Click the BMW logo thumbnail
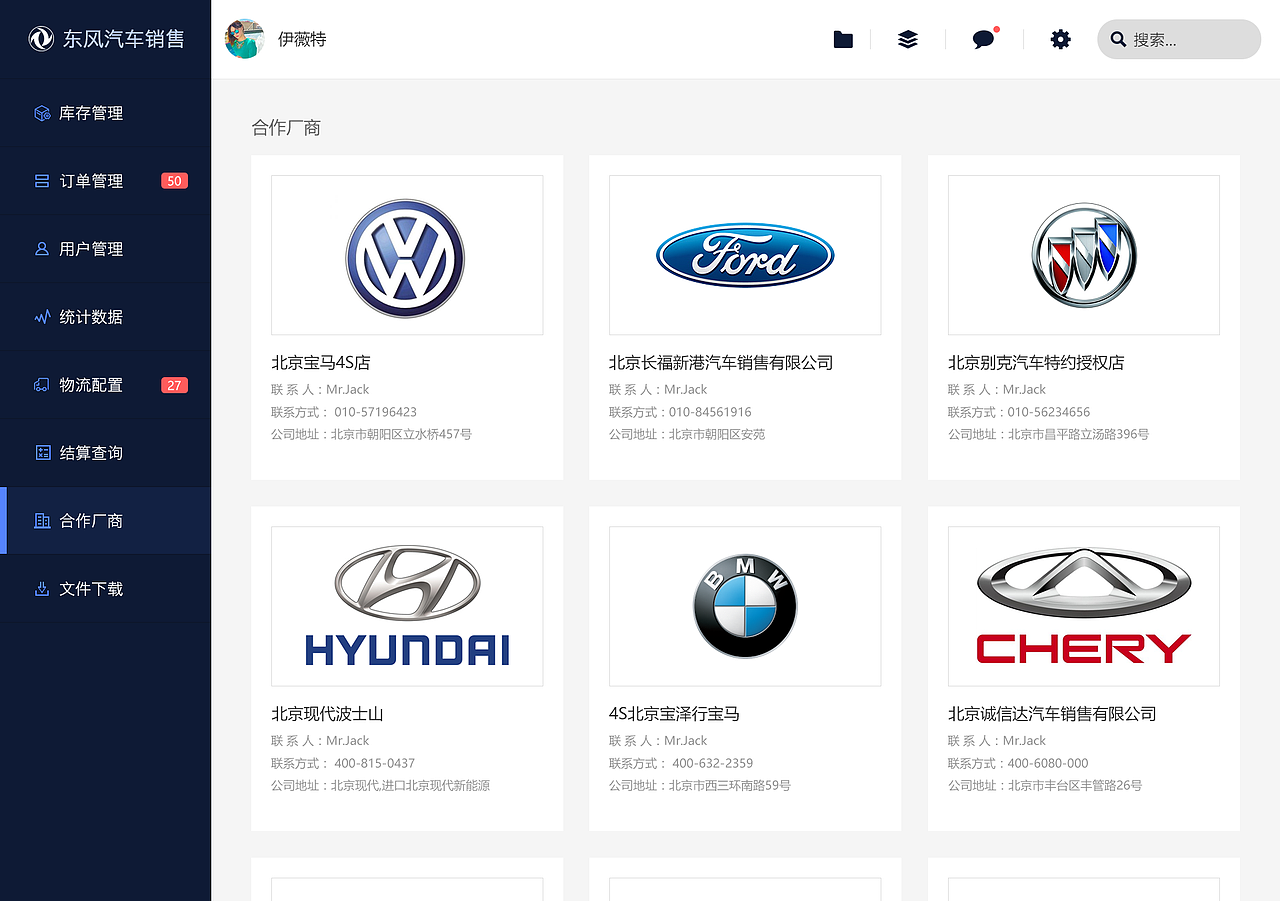This screenshot has width=1280, height=901. tap(745, 606)
